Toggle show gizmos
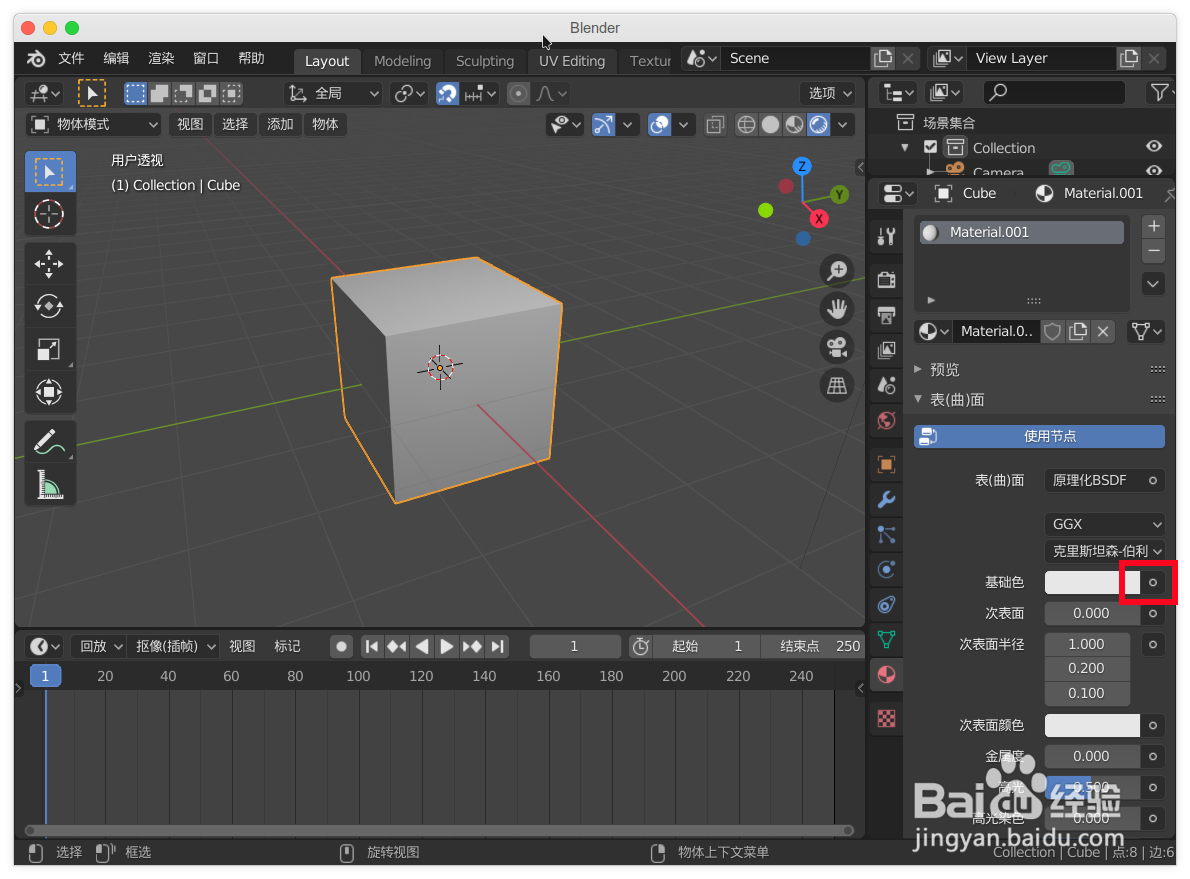The height and width of the screenshot is (879, 1190). [x=603, y=124]
